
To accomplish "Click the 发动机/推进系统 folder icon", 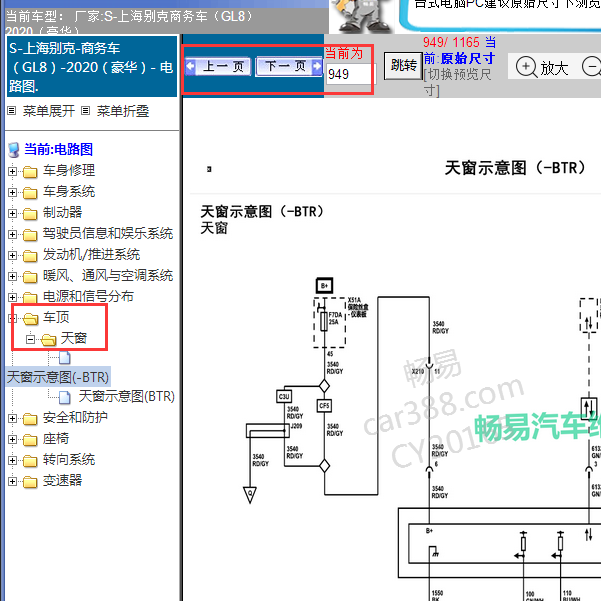I will point(30,256).
